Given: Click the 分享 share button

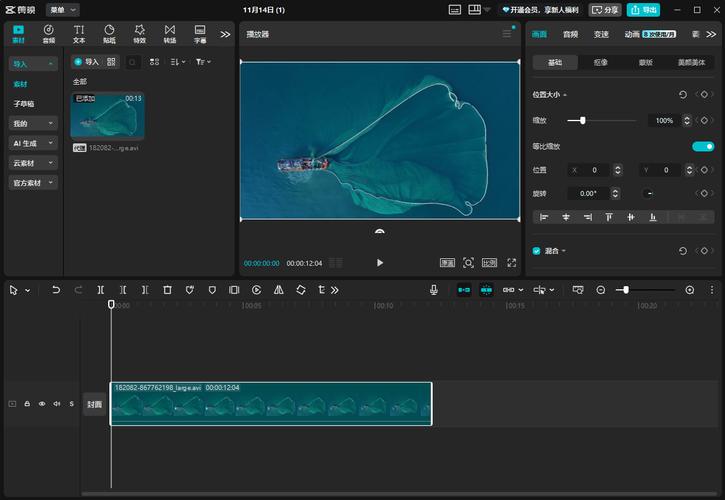Looking at the screenshot, I should click(604, 9).
